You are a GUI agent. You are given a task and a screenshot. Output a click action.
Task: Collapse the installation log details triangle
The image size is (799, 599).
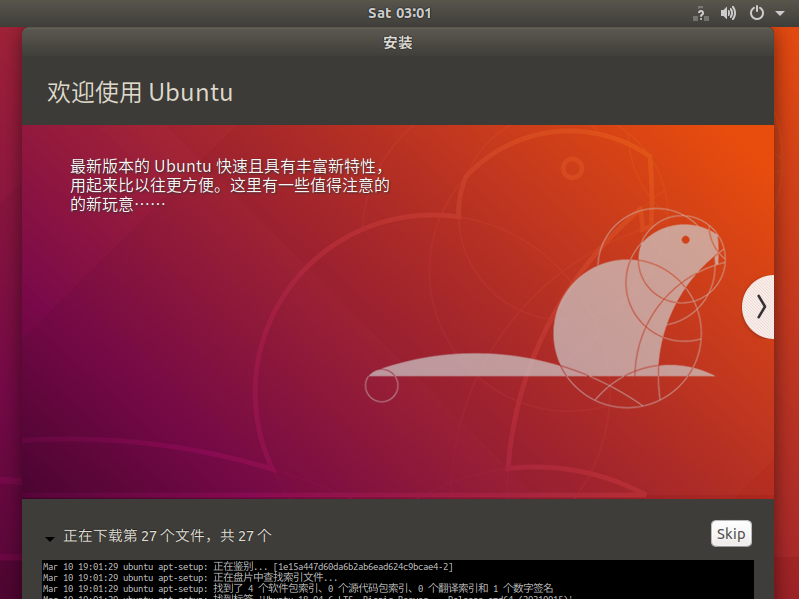coord(50,538)
